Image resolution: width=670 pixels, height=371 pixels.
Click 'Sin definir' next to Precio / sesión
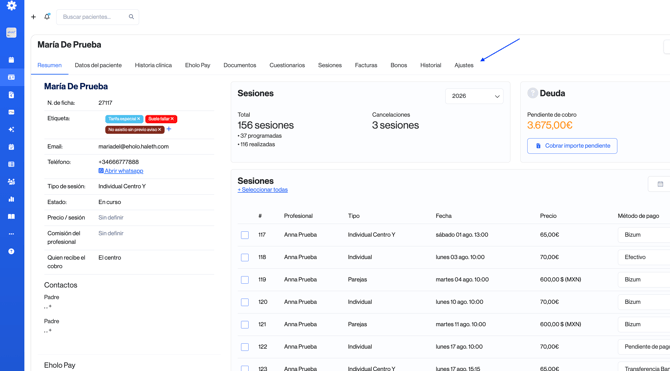(x=111, y=218)
